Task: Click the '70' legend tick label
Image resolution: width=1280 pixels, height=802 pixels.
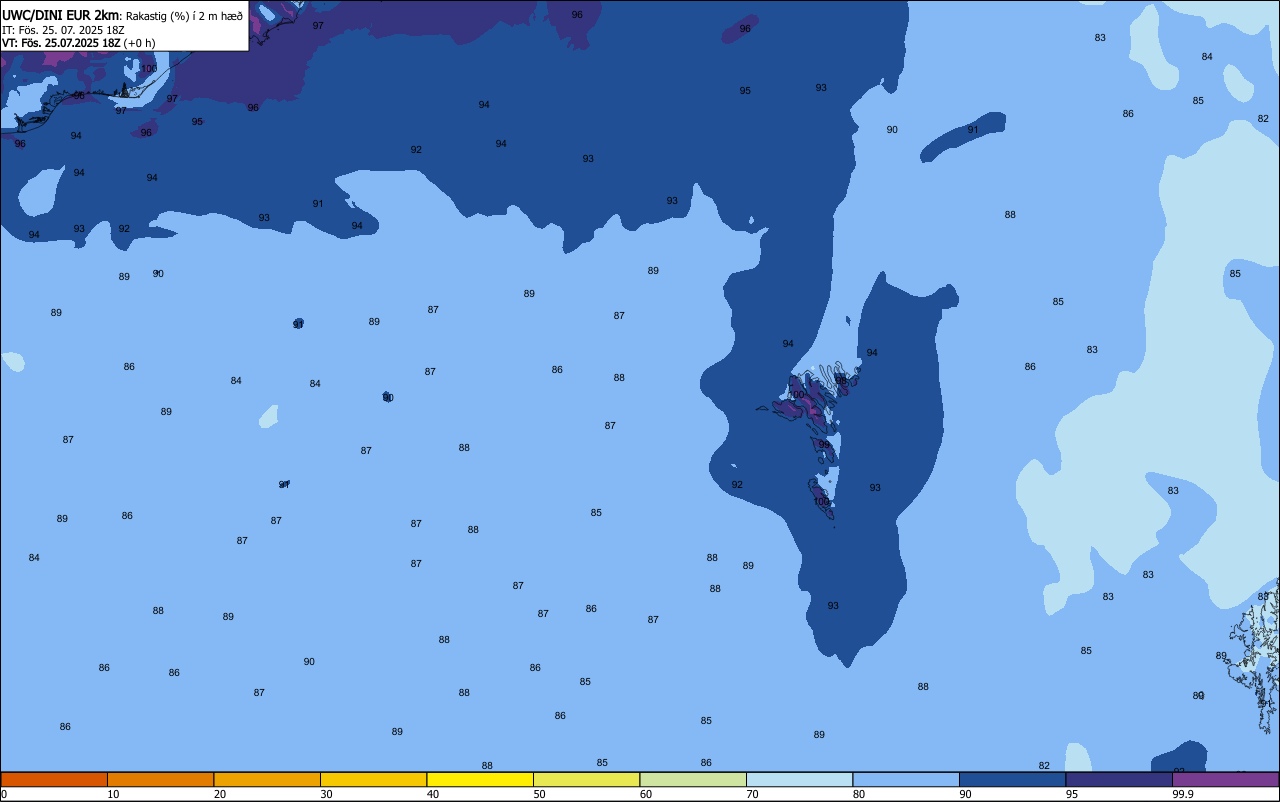Action: click(x=752, y=794)
